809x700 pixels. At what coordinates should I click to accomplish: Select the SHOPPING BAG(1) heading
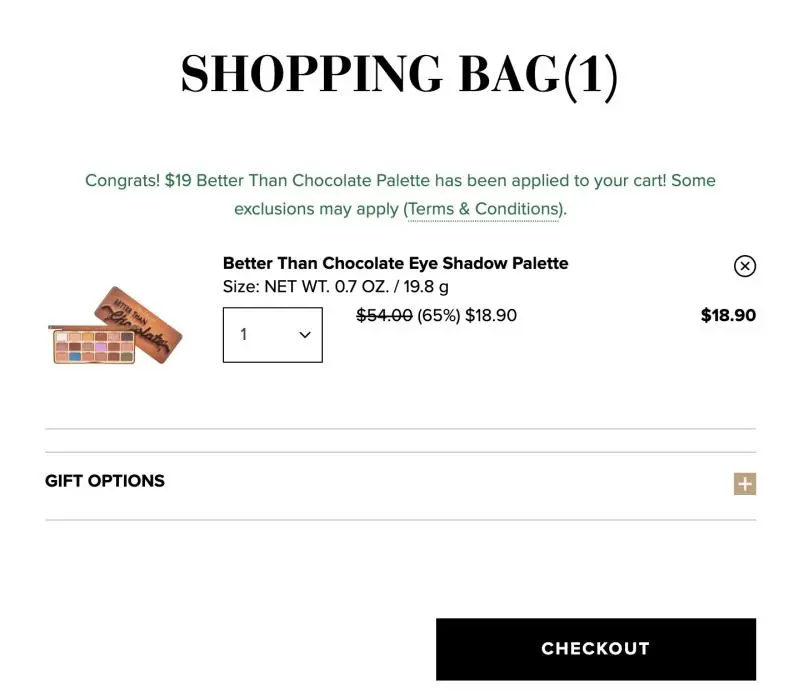[399, 72]
